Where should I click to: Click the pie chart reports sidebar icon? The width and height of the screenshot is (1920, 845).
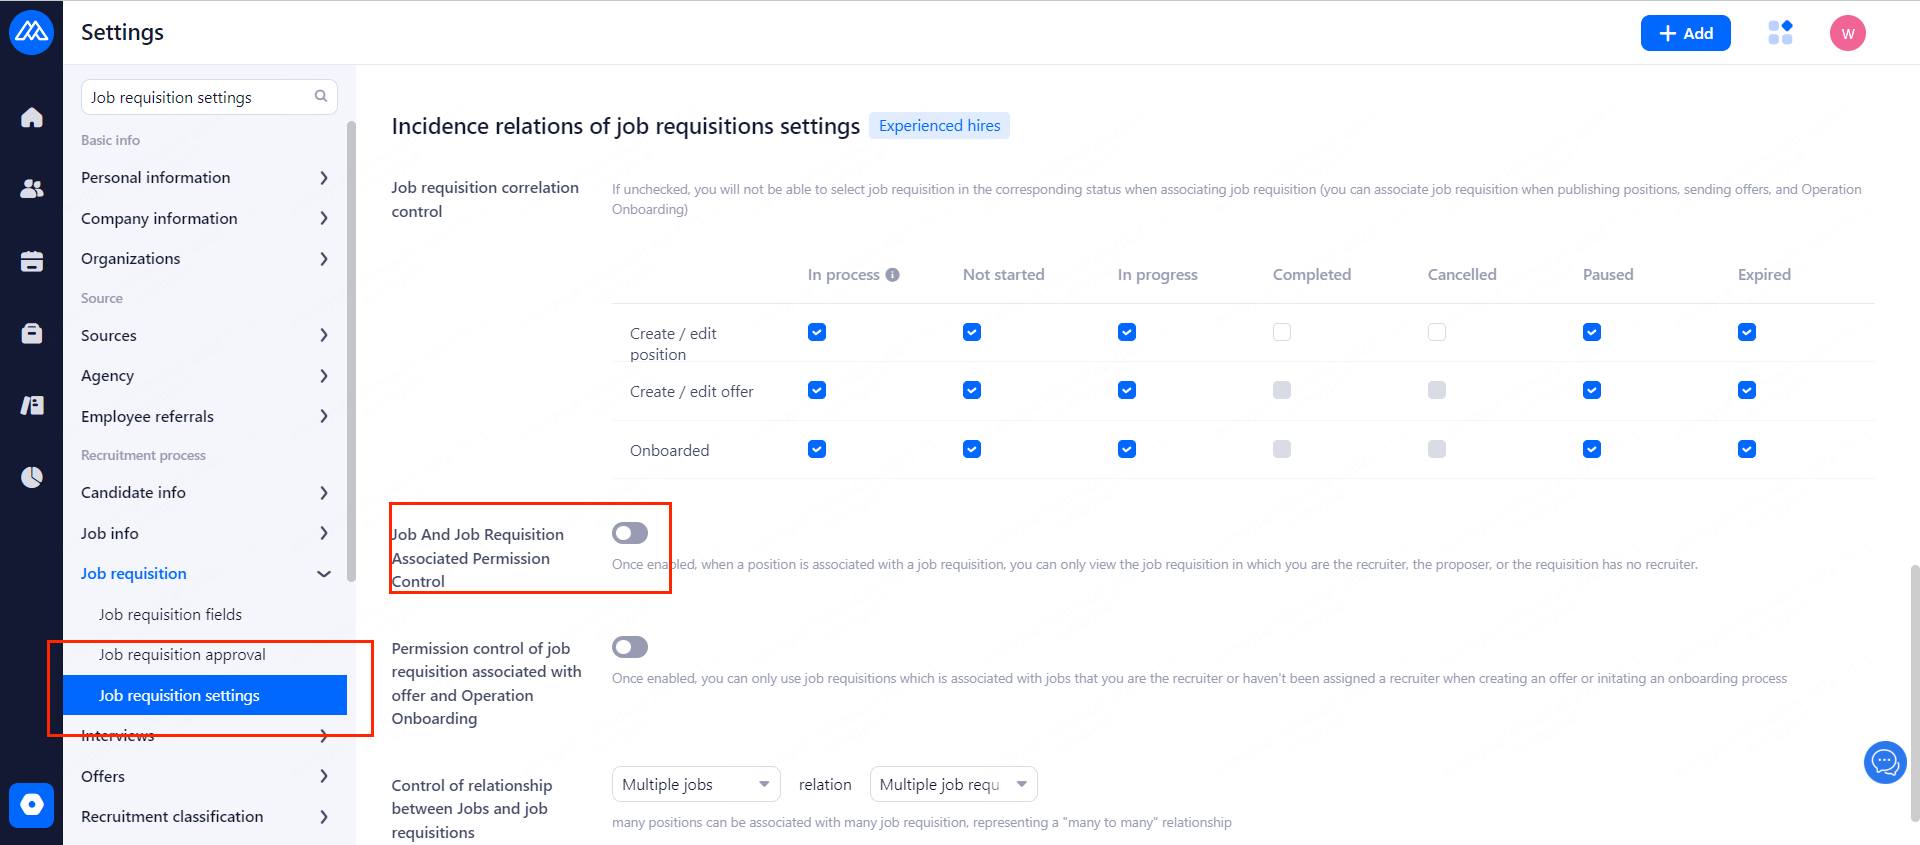click(x=32, y=477)
